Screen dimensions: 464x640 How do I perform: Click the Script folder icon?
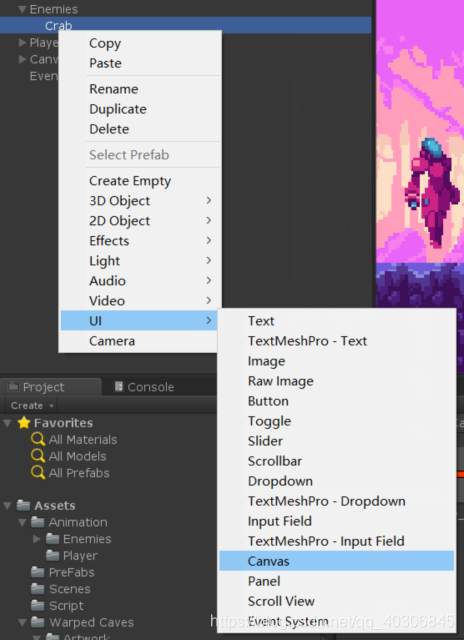38,606
